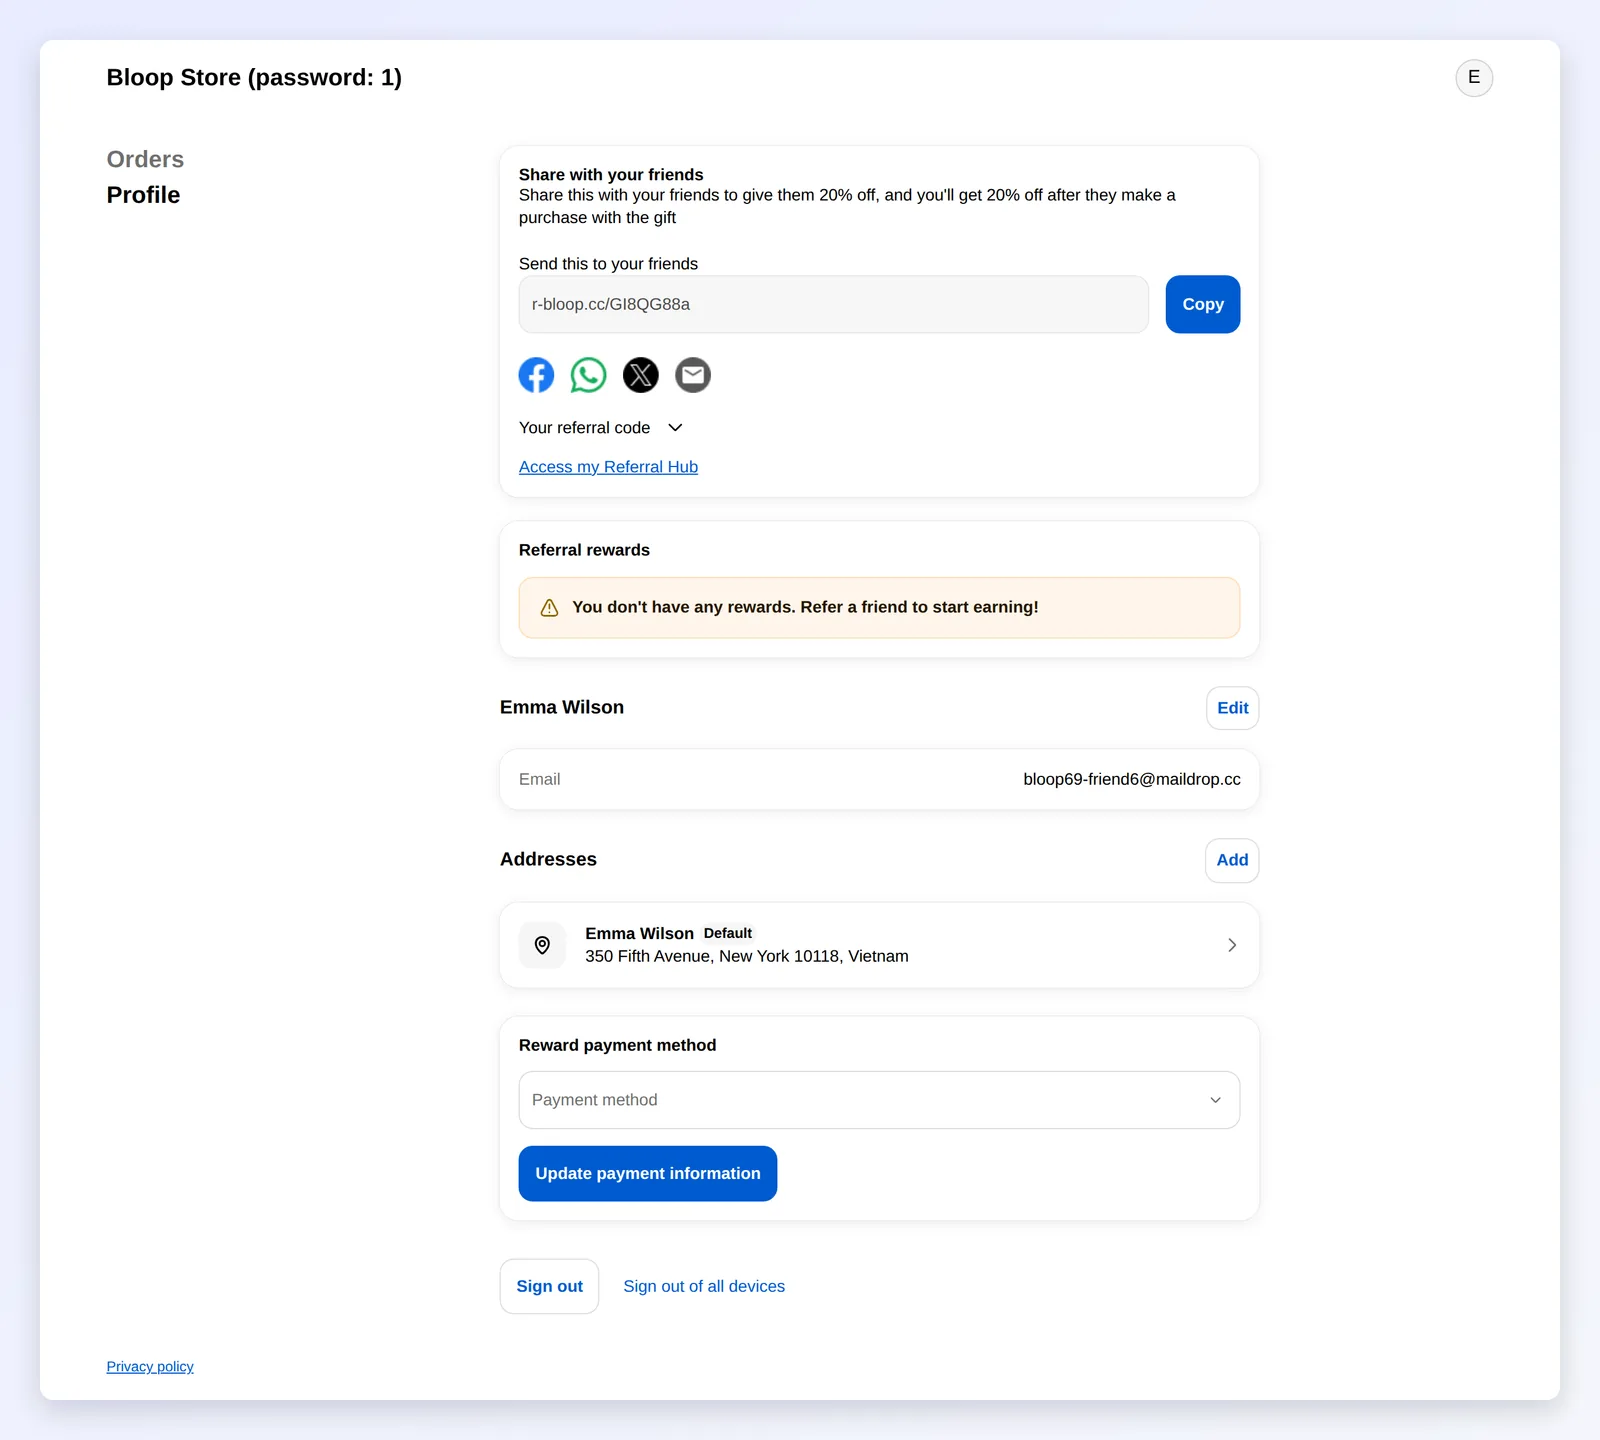Share referral link via WhatsApp icon
Image resolution: width=1600 pixels, height=1440 pixels.
pos(588,375)
